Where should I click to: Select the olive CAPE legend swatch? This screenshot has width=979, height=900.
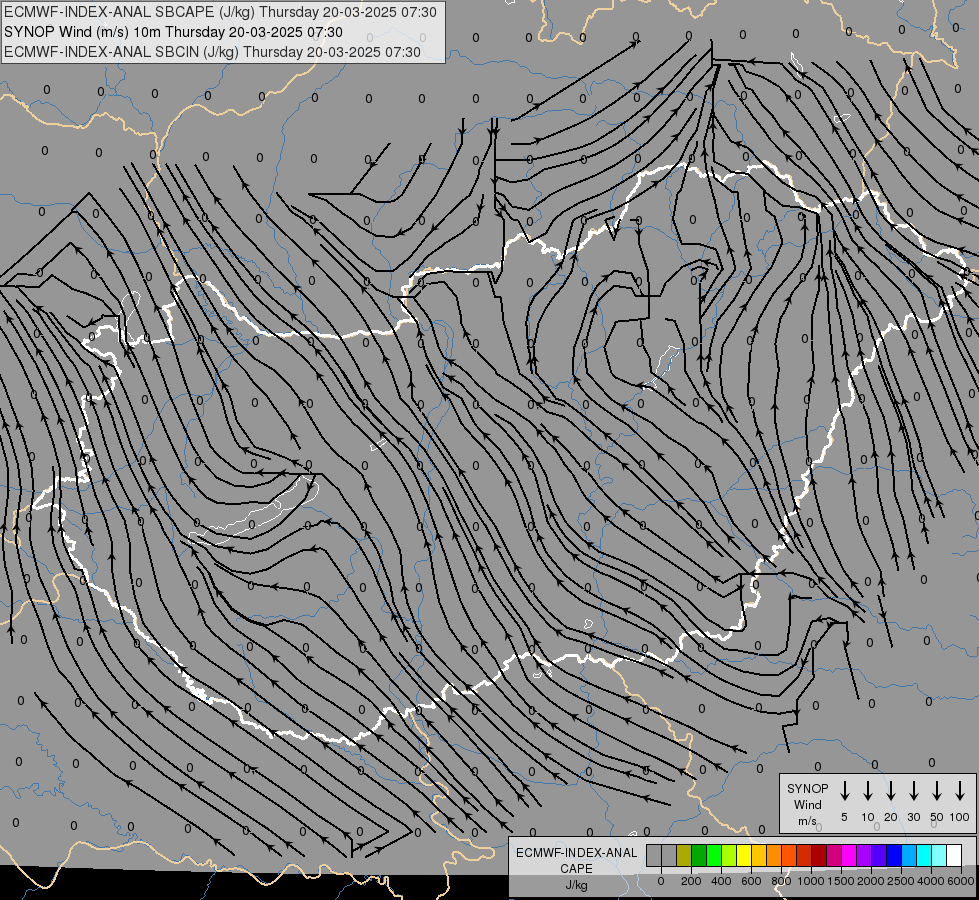684,855
